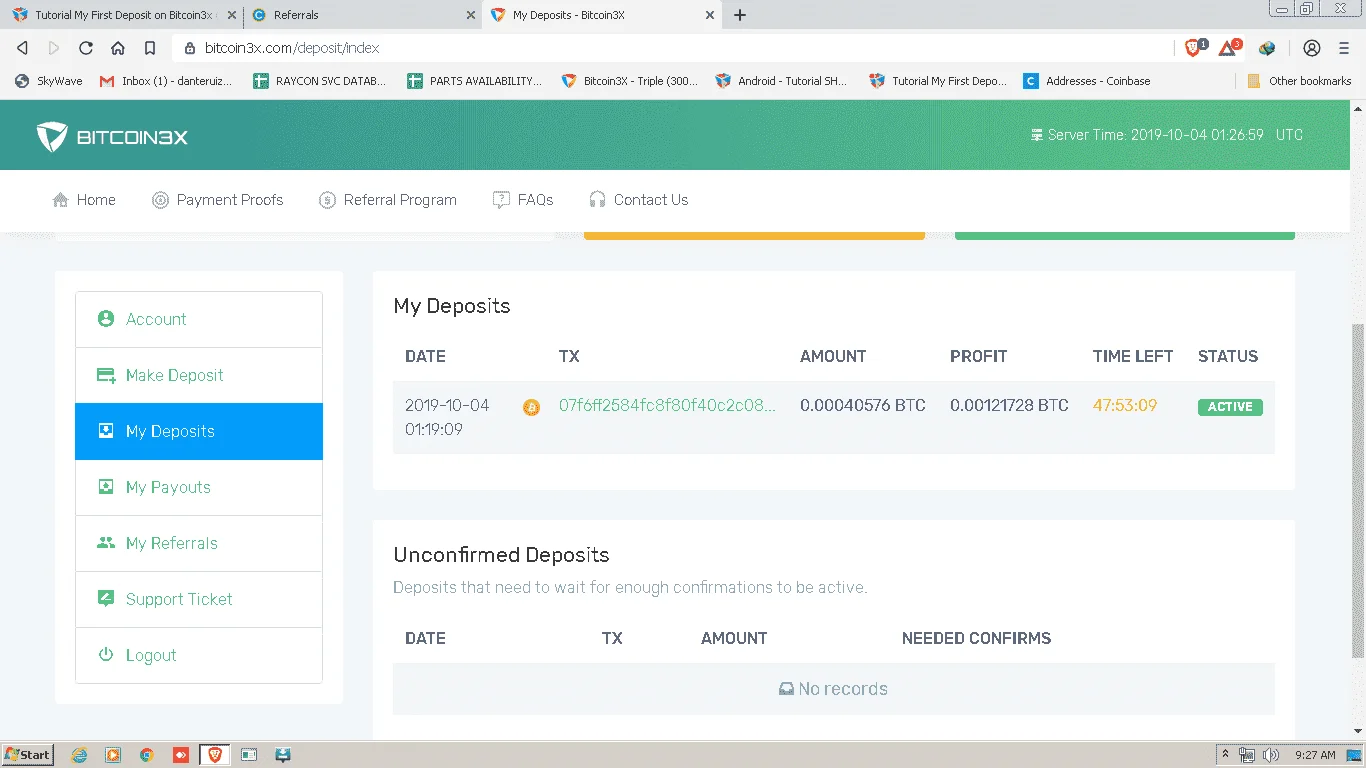Open the browser main menu
This screenshot has width=1366, height=768.
point(1342,48)
